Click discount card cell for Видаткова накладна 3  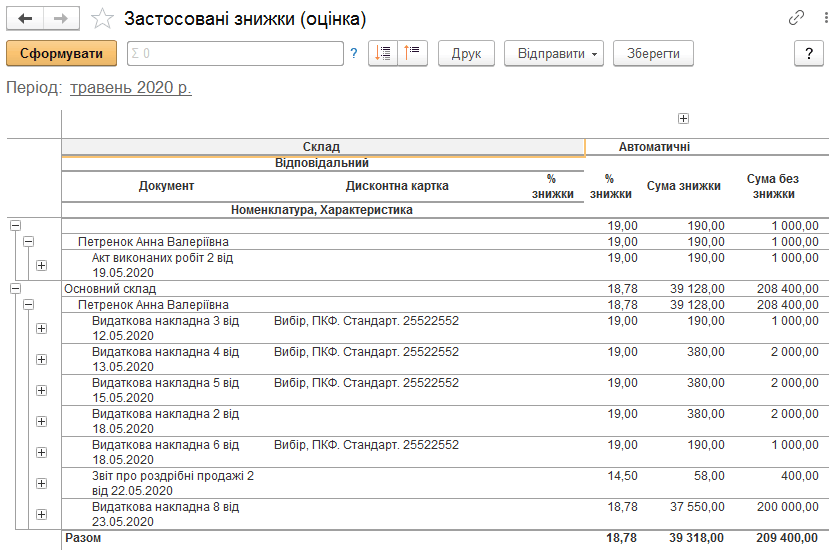point(366,321)
